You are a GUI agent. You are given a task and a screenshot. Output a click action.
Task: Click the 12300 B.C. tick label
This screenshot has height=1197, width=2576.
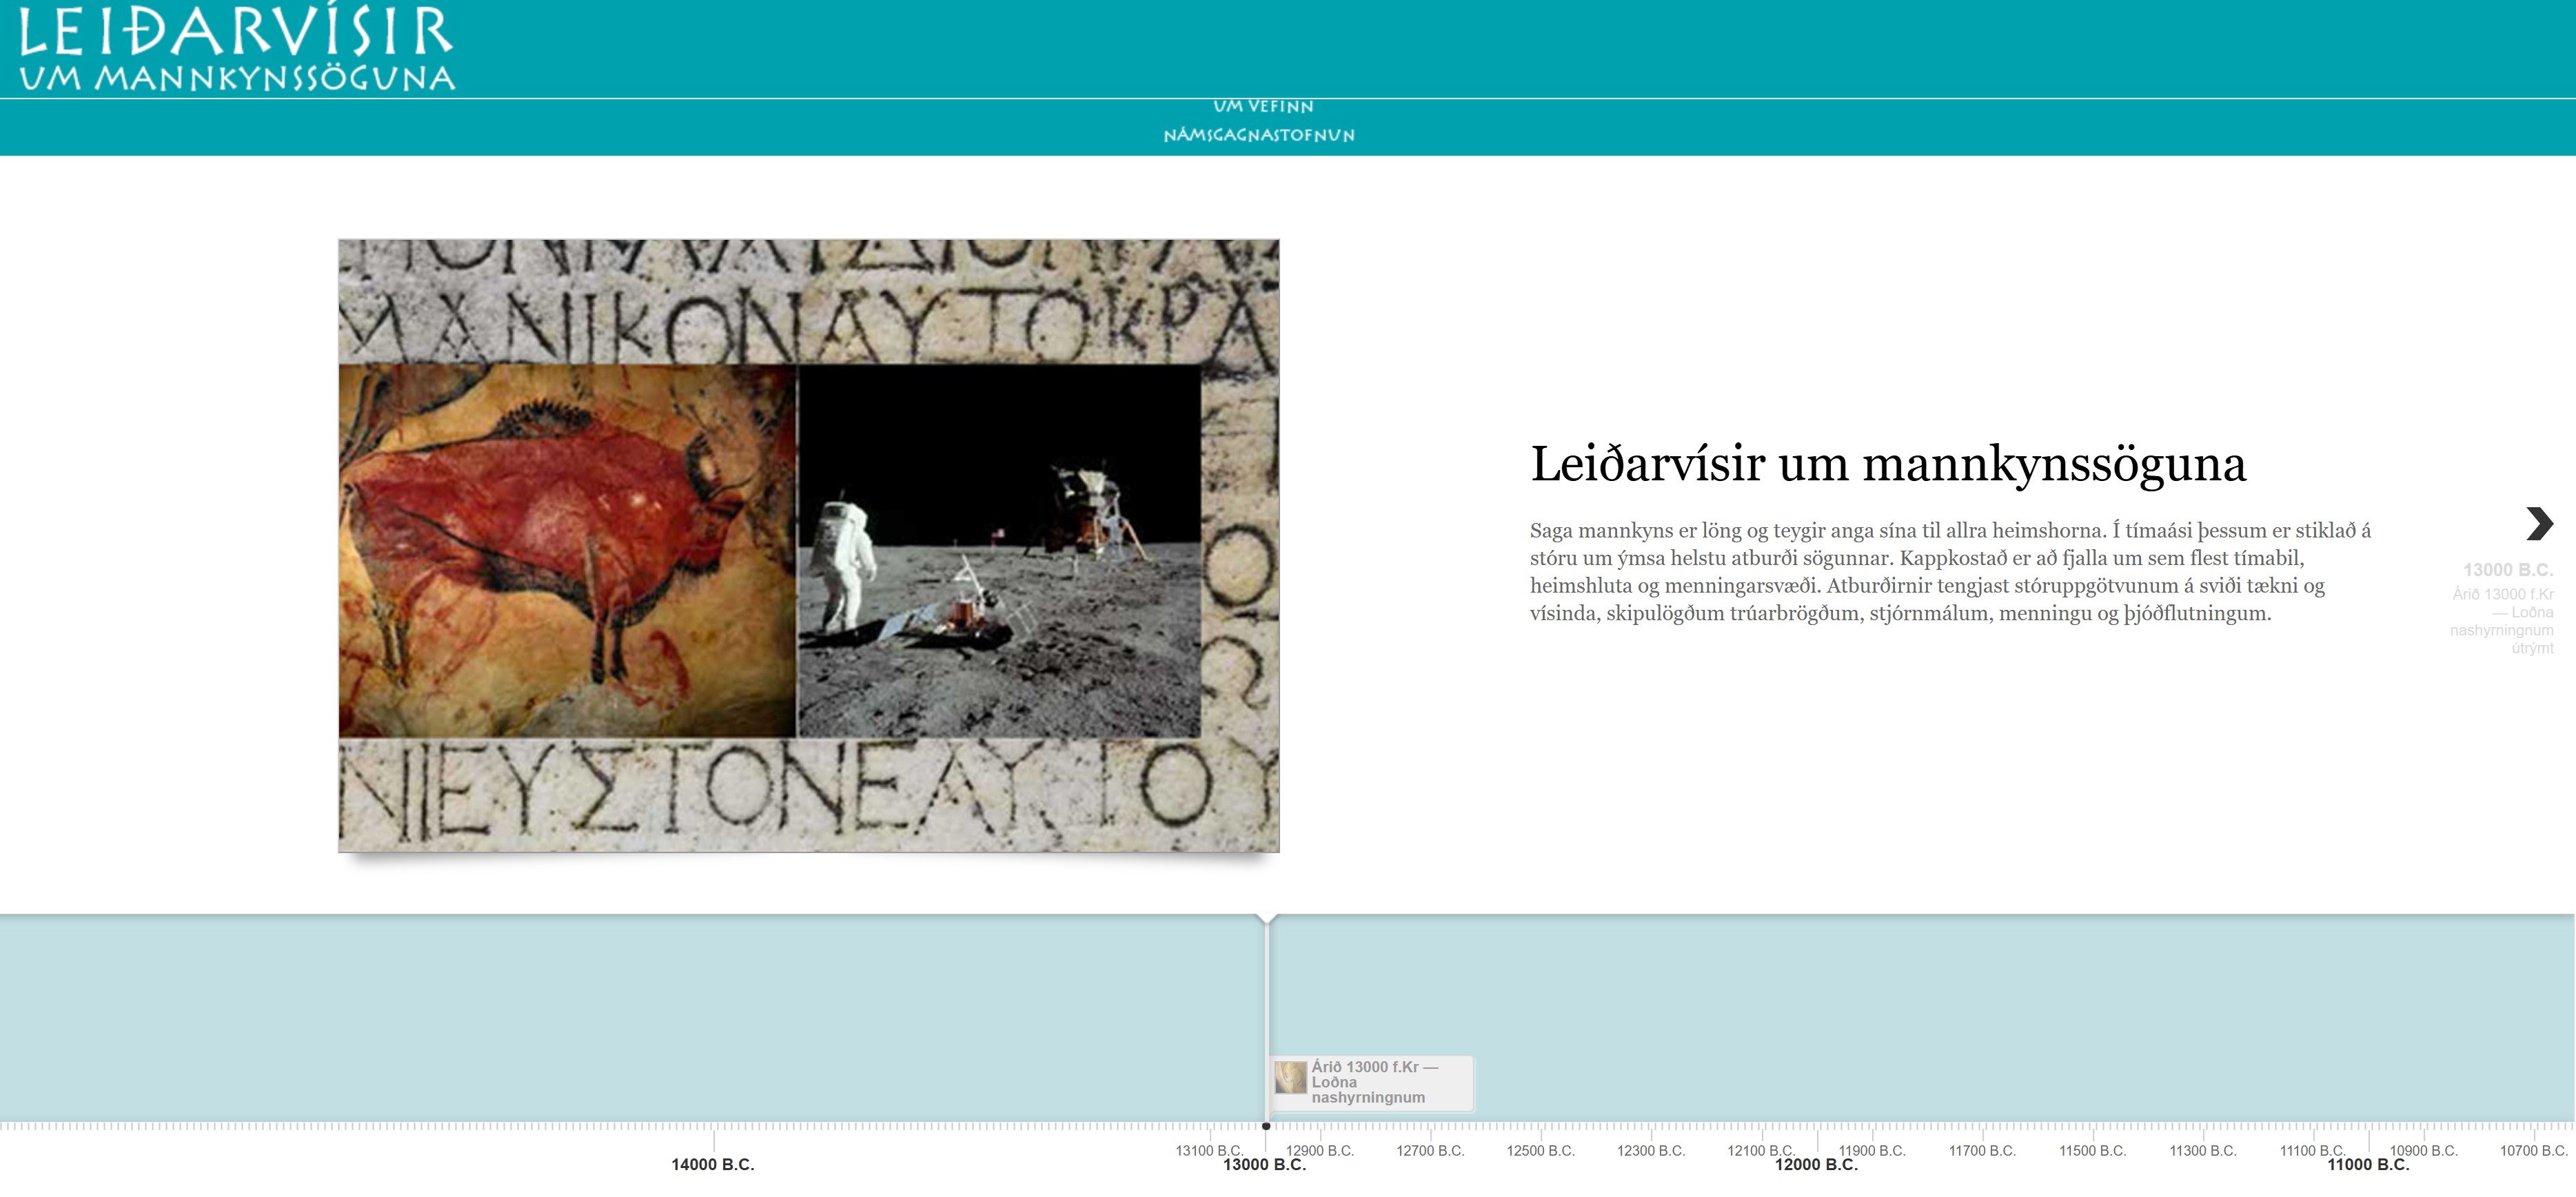1651,1151
